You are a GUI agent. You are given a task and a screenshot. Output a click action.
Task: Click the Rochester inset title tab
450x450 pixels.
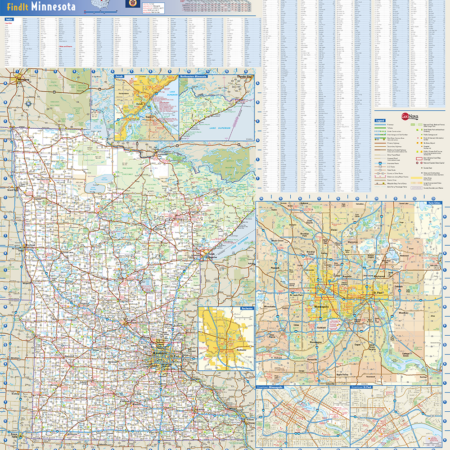(x=247, y=308)
